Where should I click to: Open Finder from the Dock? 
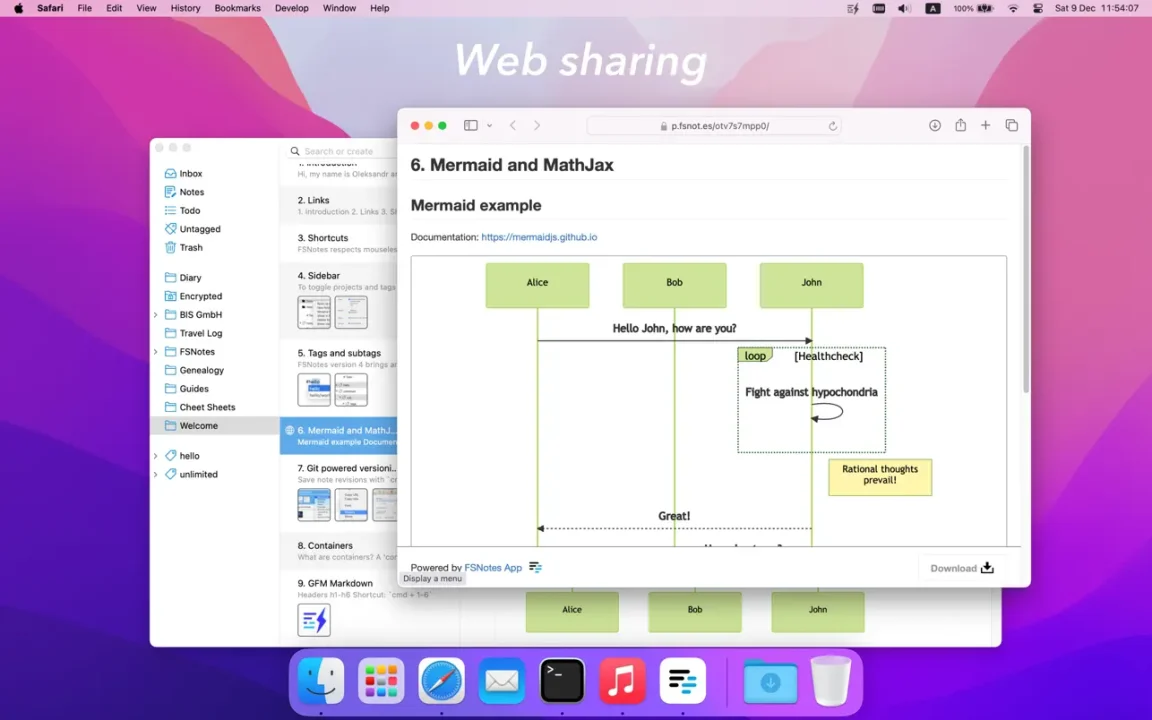coord(321,681)
